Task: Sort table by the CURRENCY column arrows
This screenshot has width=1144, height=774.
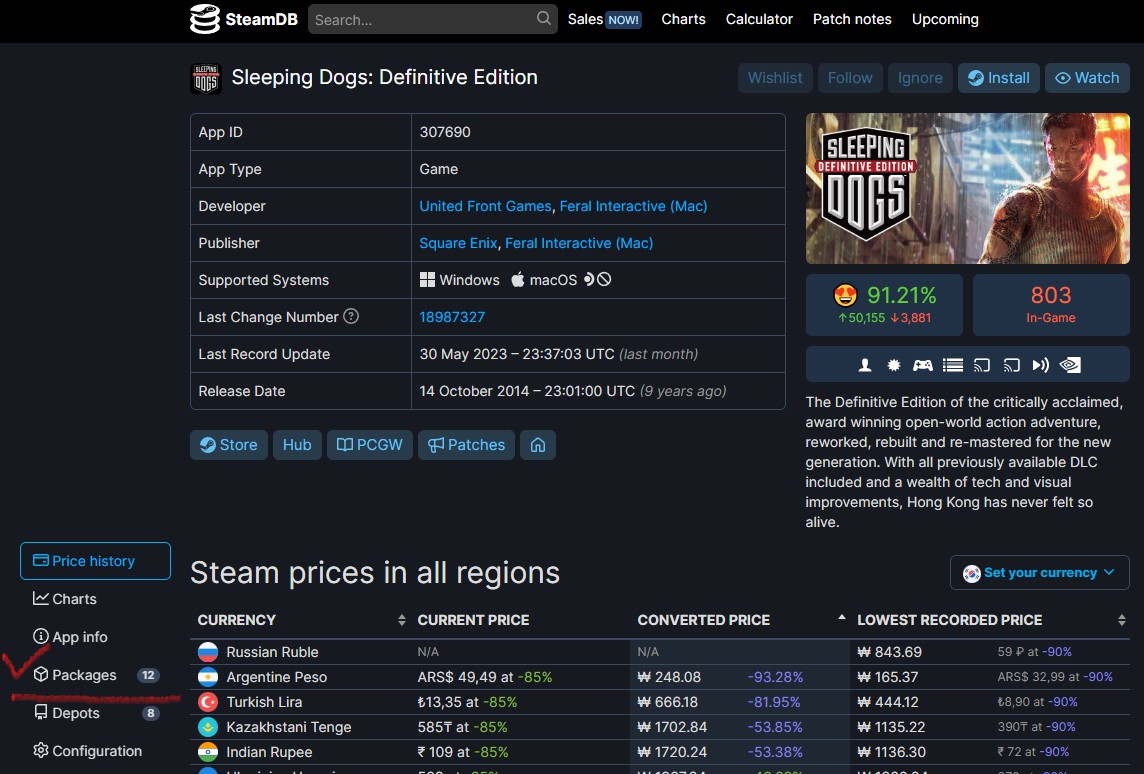Action: coord(401,620)
